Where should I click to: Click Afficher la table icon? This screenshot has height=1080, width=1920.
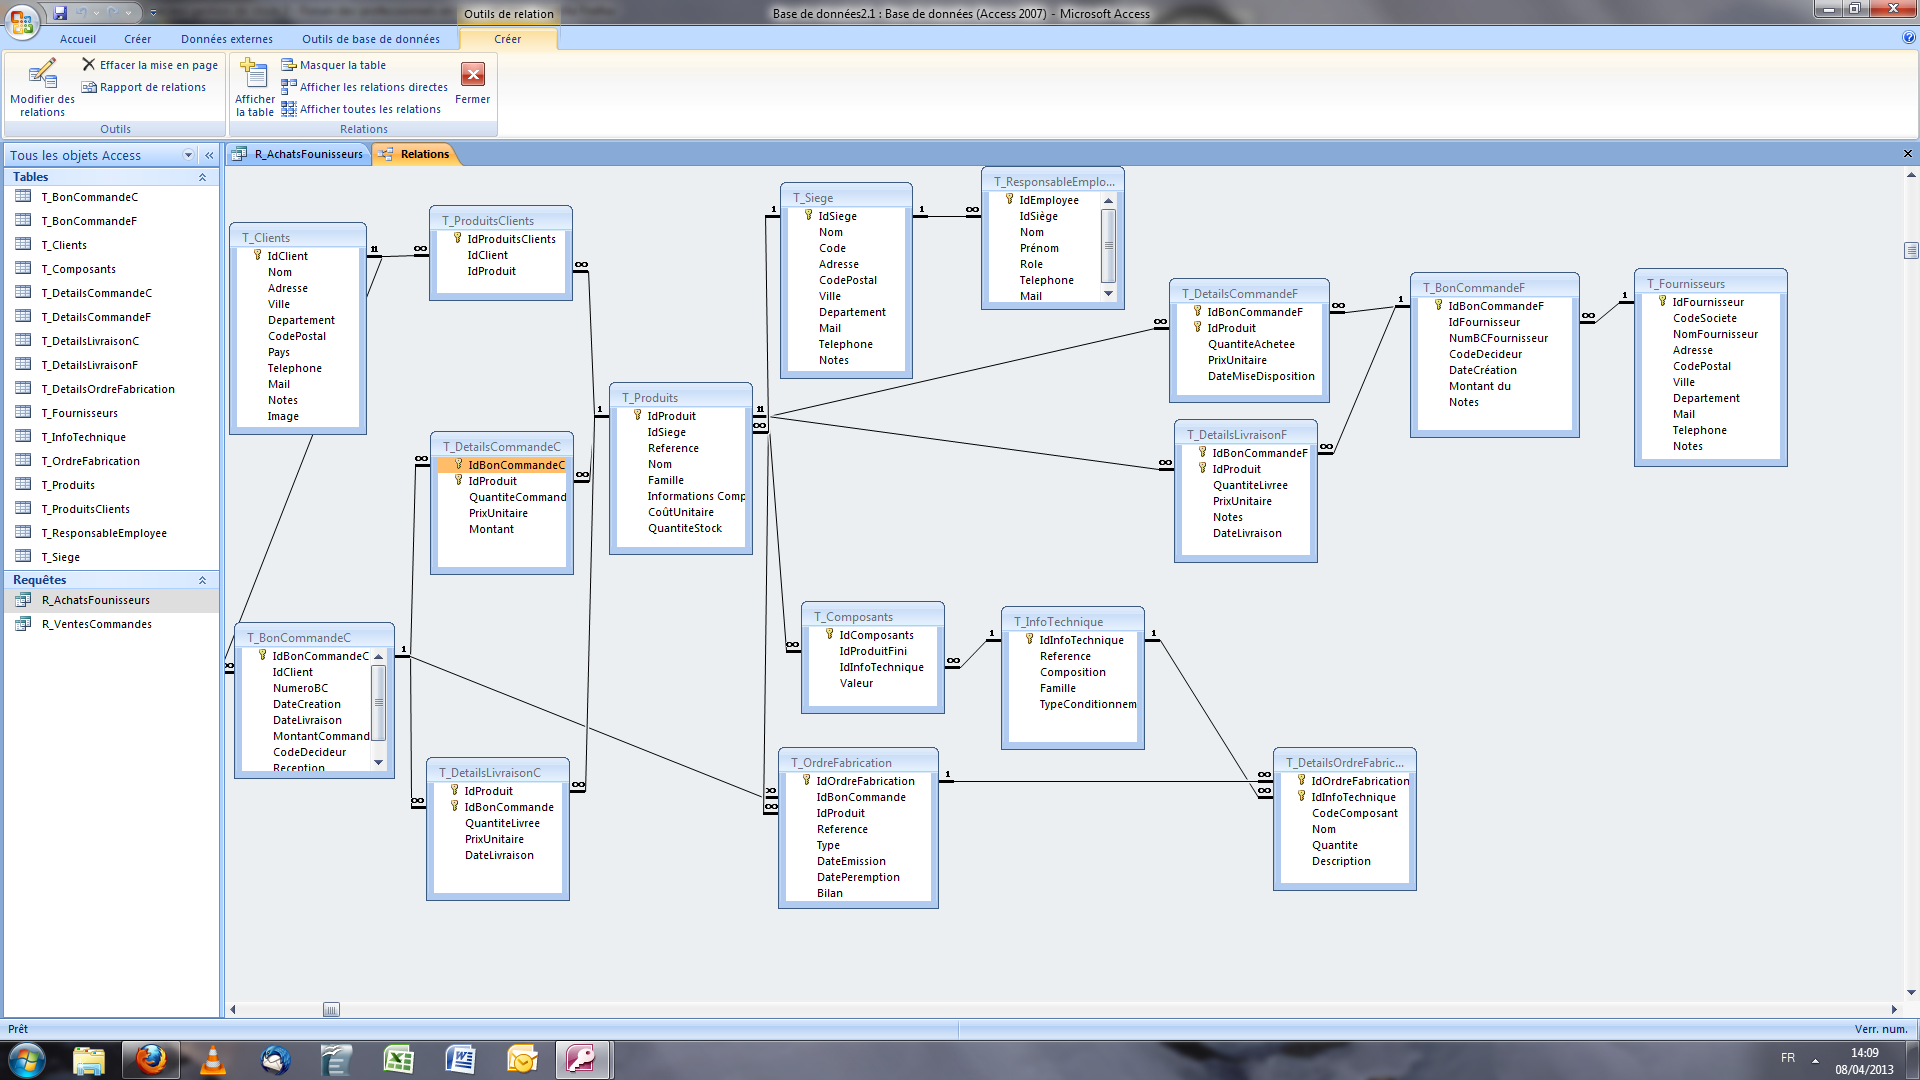[x=255, y=88]
